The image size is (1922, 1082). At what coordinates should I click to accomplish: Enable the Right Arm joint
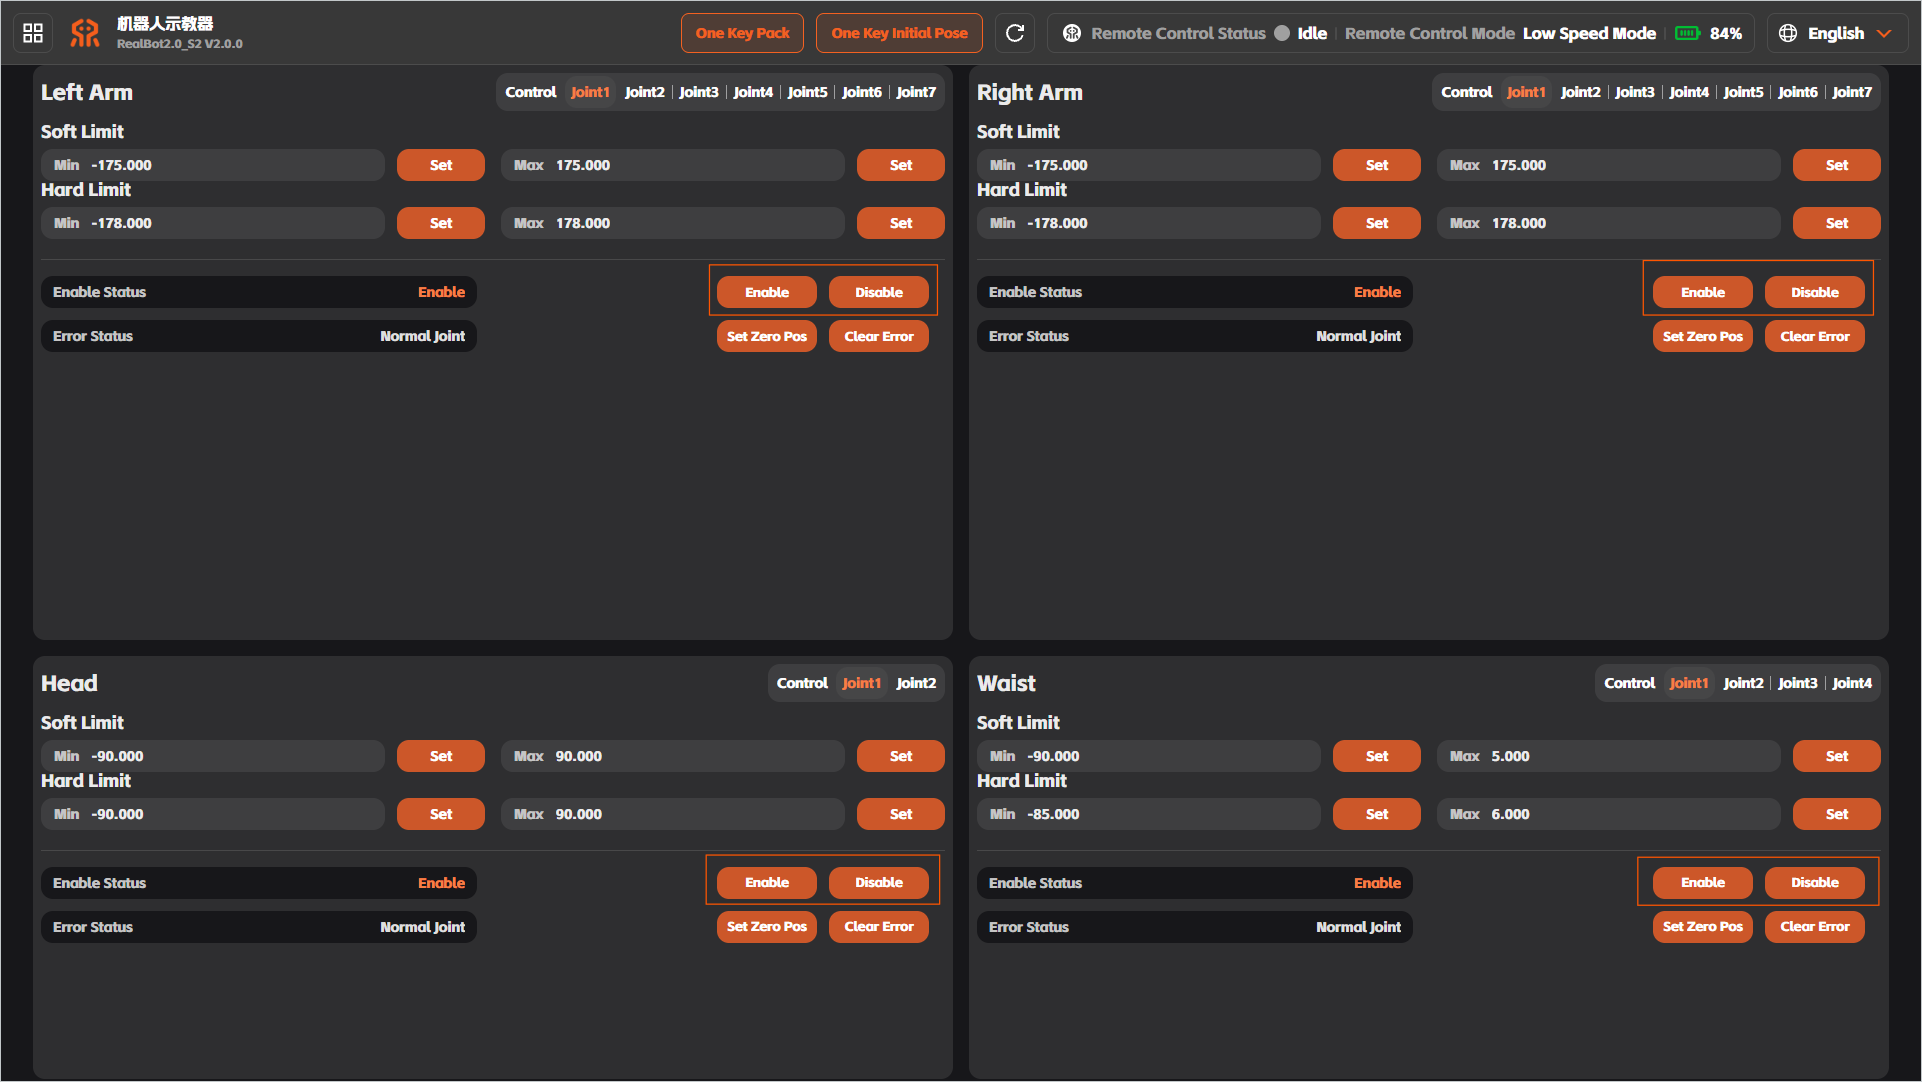point(1703,292)
